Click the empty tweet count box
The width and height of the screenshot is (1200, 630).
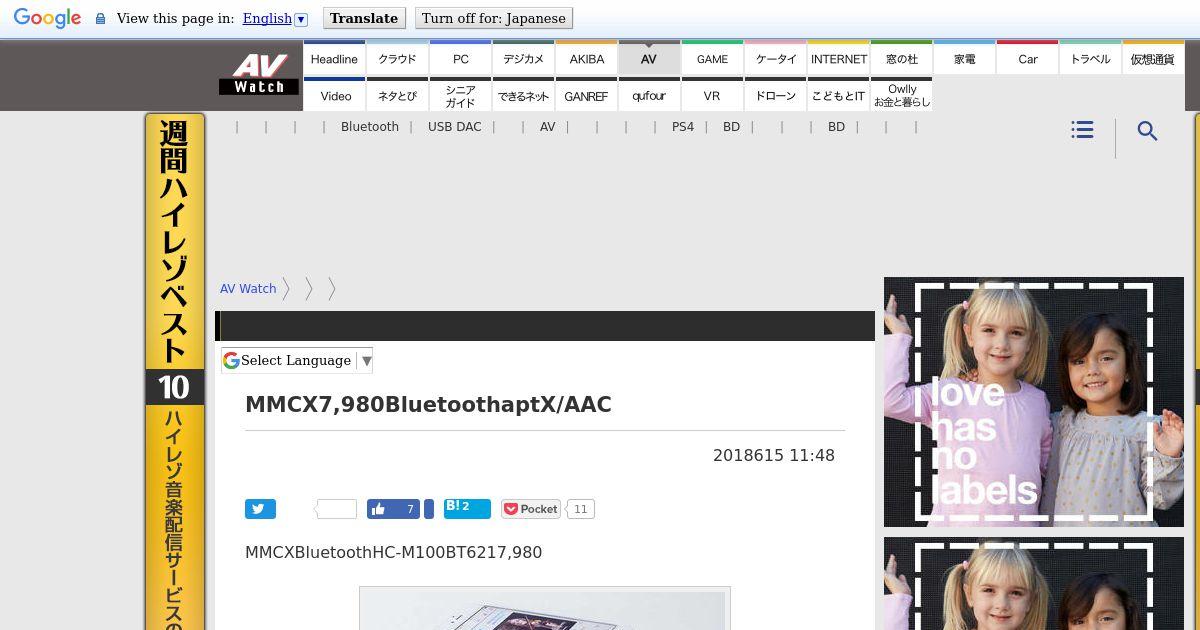[336, 509]
